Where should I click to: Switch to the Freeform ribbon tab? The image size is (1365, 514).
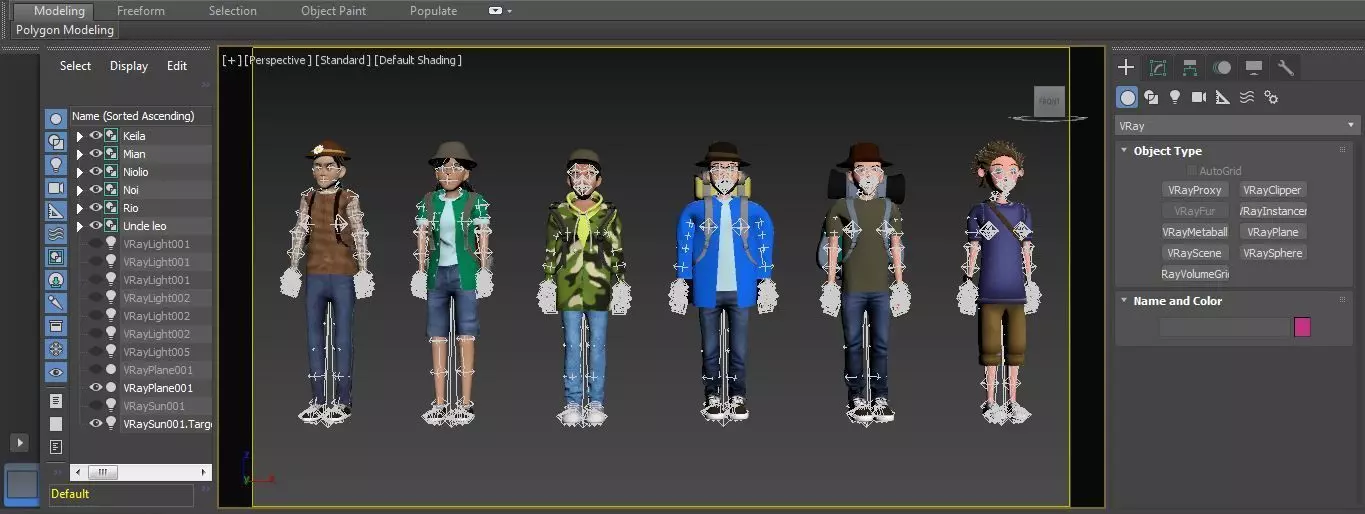click(x=139, y=11)
